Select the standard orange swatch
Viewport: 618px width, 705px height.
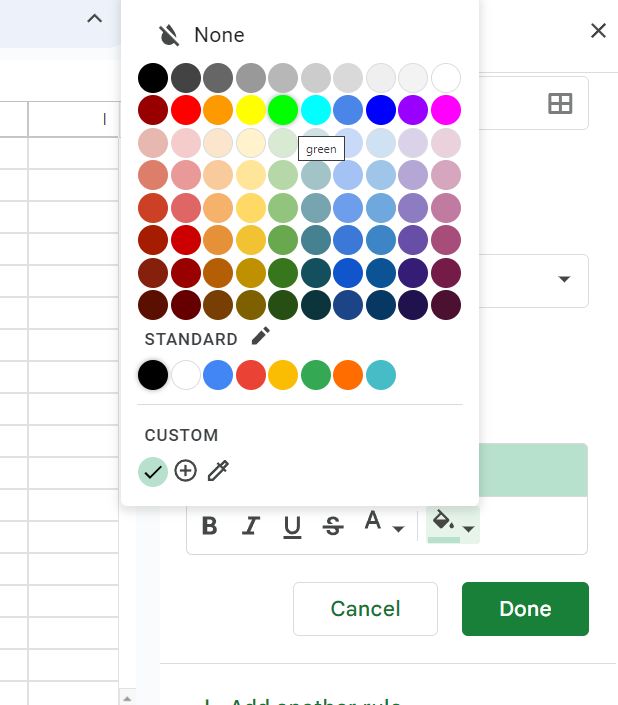(x=348, y=375)
